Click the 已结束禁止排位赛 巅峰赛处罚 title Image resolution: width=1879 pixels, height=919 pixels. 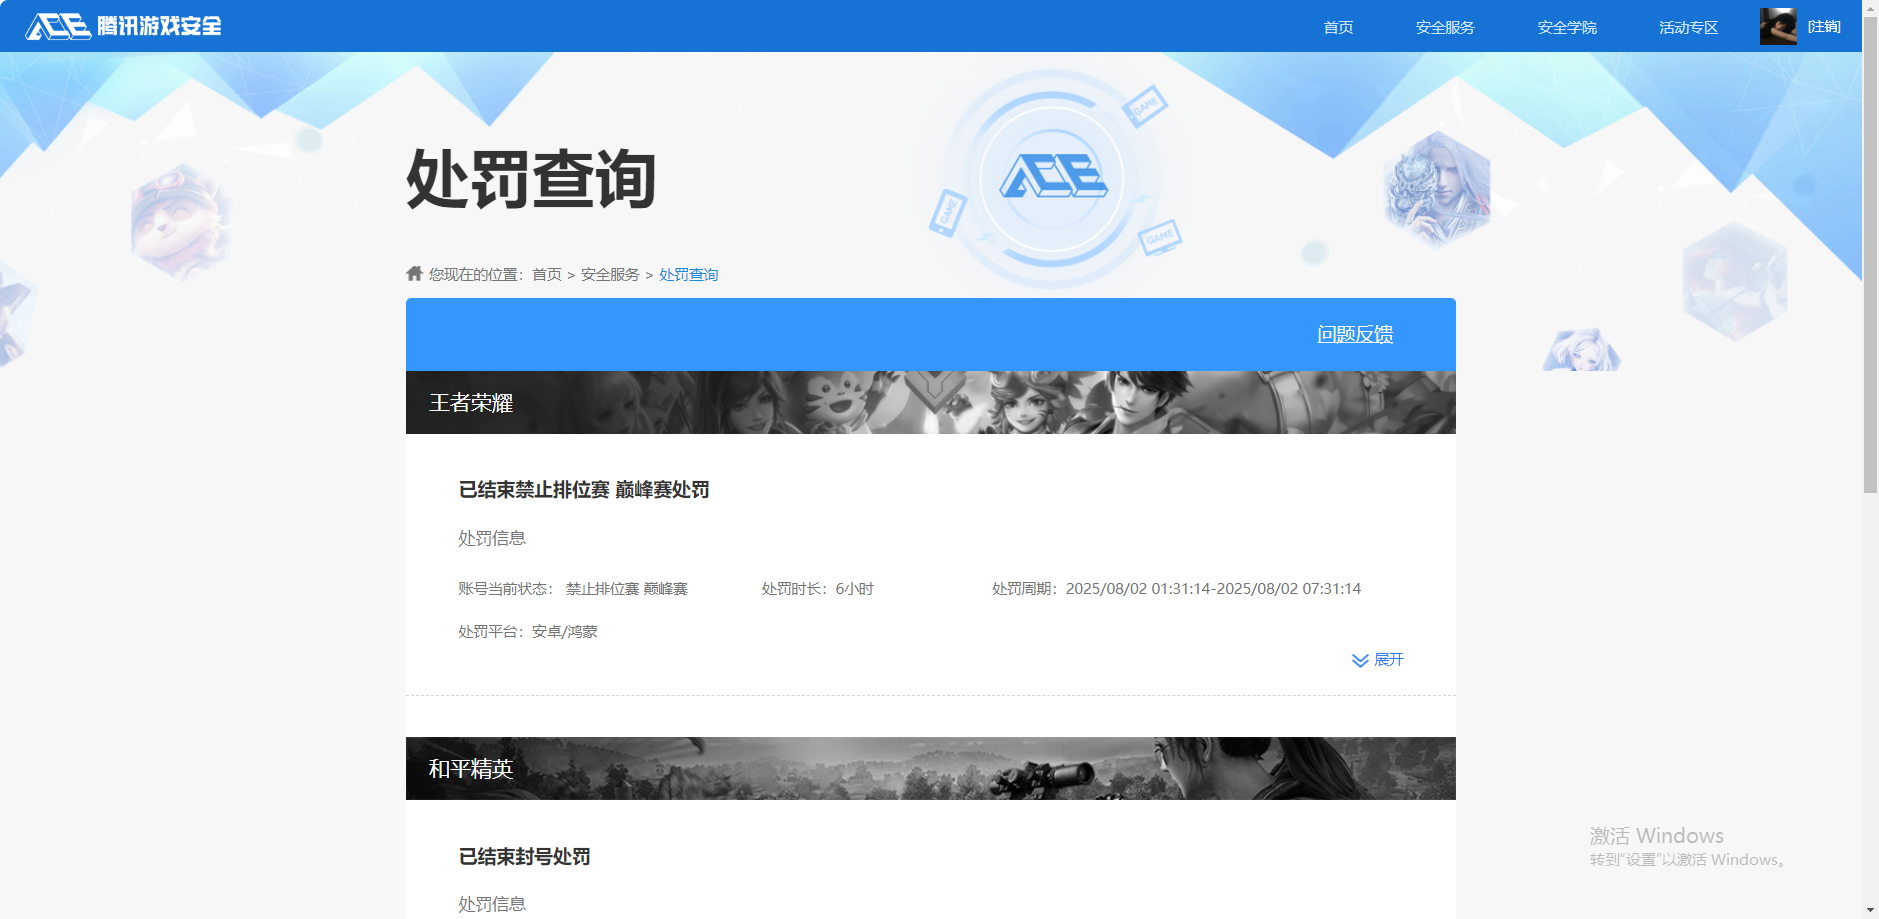583,489
